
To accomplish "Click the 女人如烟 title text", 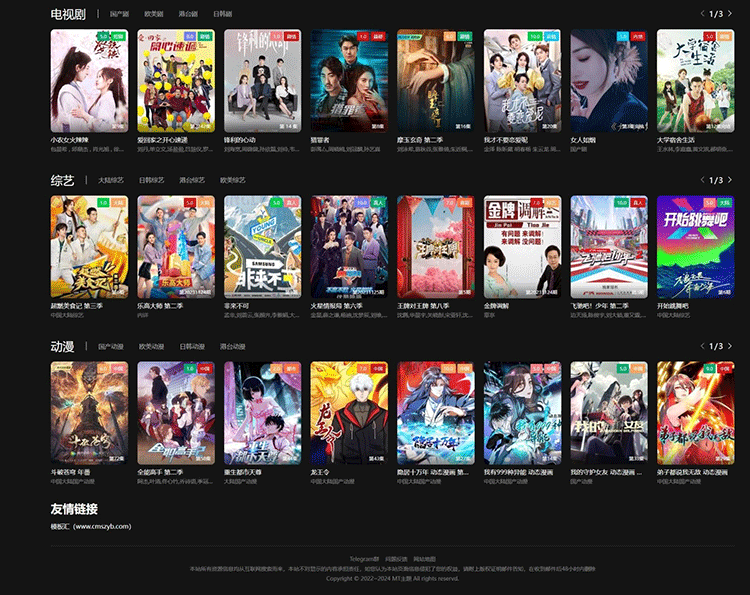I will pos(583,140).
